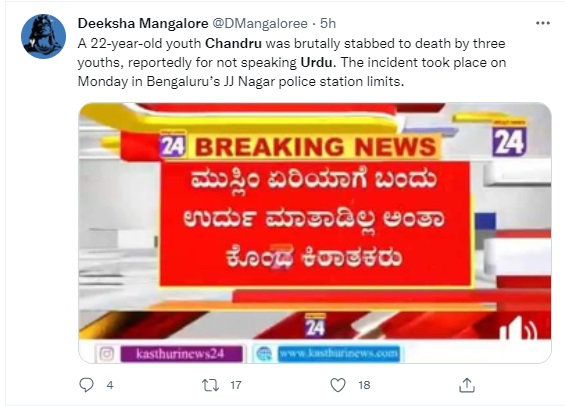Play the Breaking News video thumbnail
Screen dimensions: 565x406
tap(315, 233)
